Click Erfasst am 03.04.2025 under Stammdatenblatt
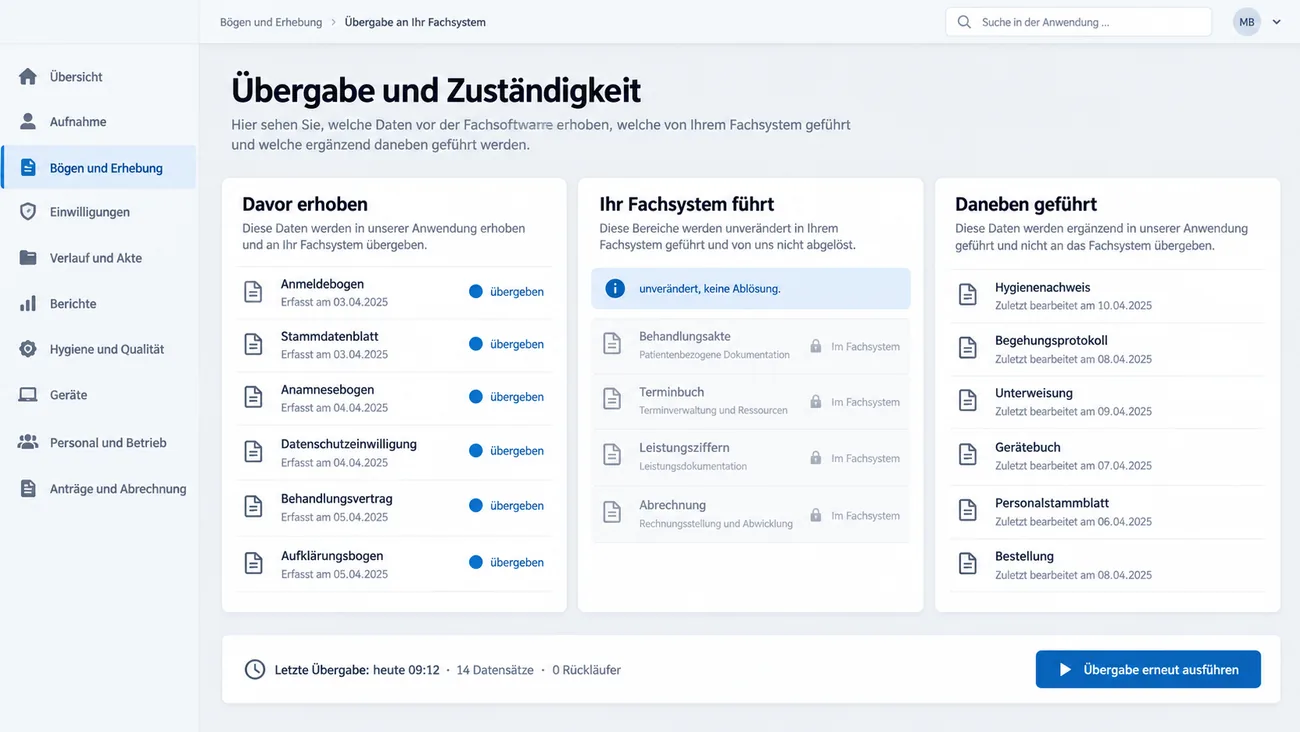 tap(334, 354)
